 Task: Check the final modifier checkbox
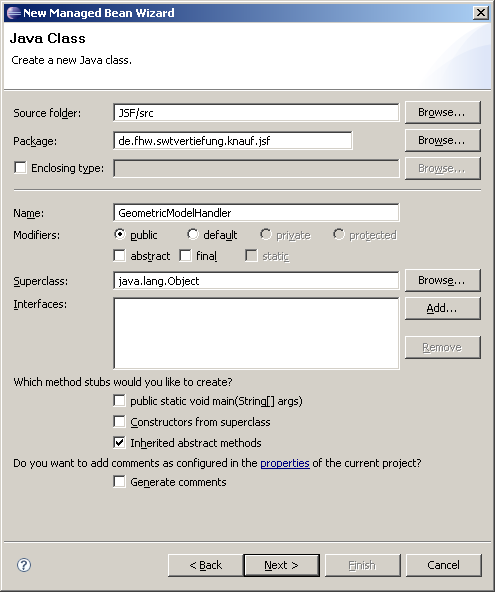point(185,256)
